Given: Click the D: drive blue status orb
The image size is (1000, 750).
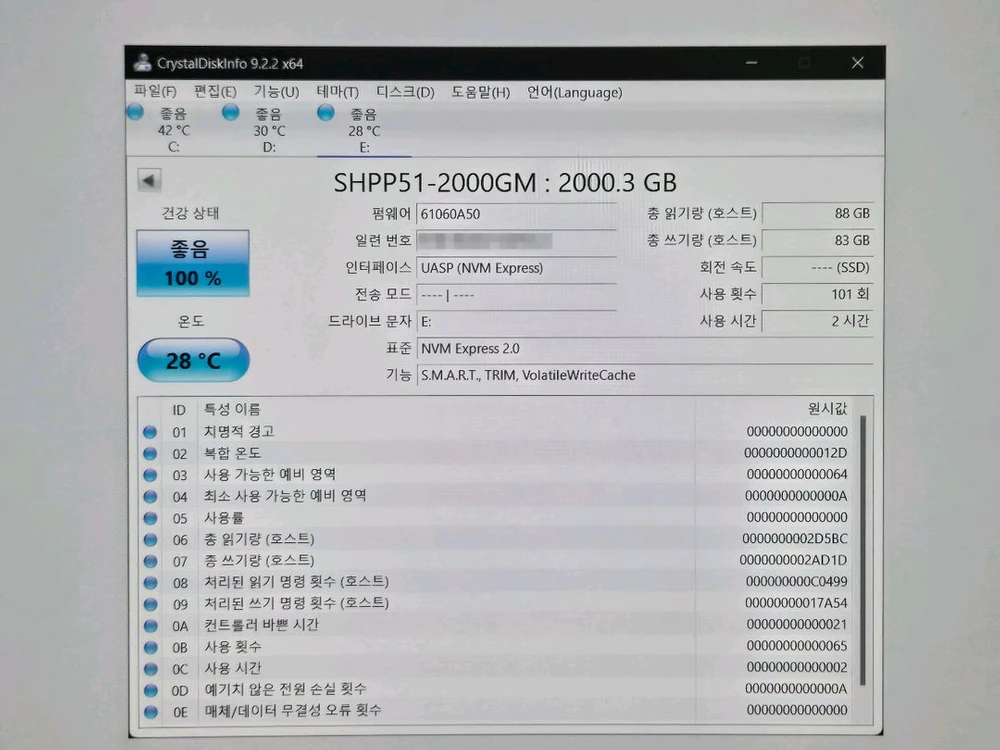Looking at the screenshot, I should coord(230,113).
